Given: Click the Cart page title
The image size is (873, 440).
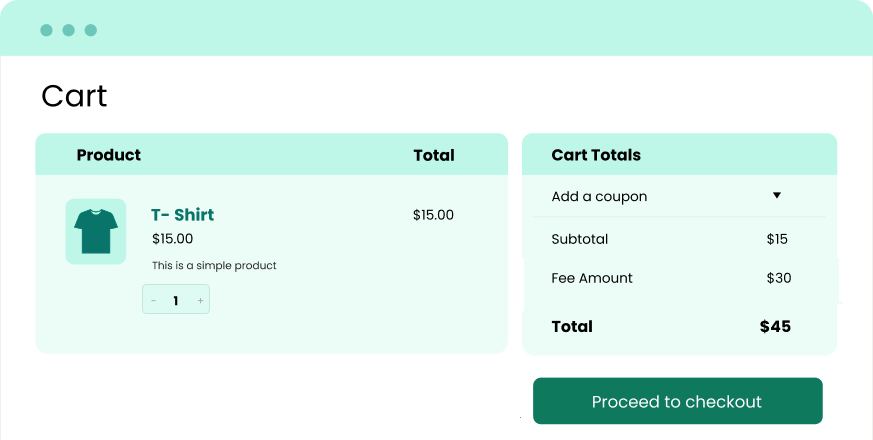Looking at the screenshot, I should pos(74,96).
